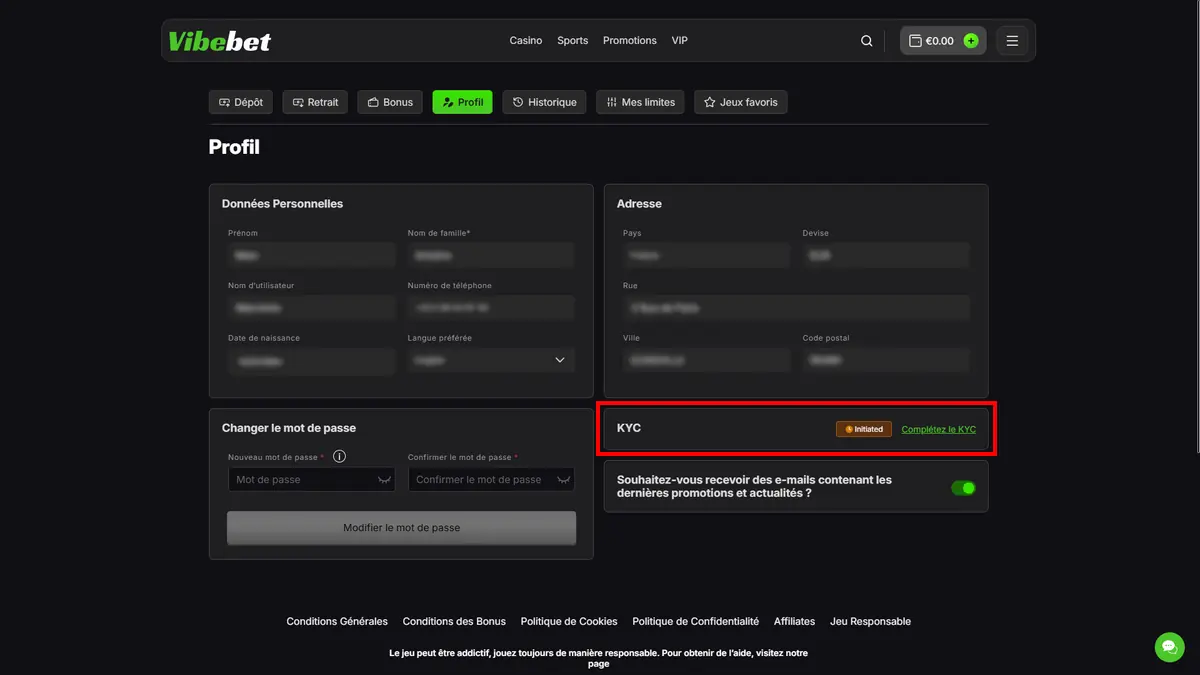Click the KYC label
This screenshot has width=1200, height=675.
(629, 428)
